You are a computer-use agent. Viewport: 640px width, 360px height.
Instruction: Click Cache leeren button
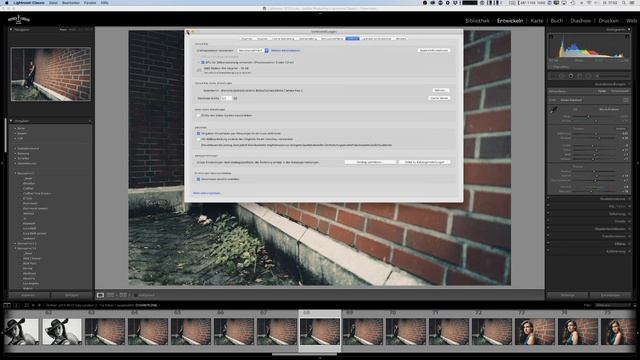pos(440,98)
